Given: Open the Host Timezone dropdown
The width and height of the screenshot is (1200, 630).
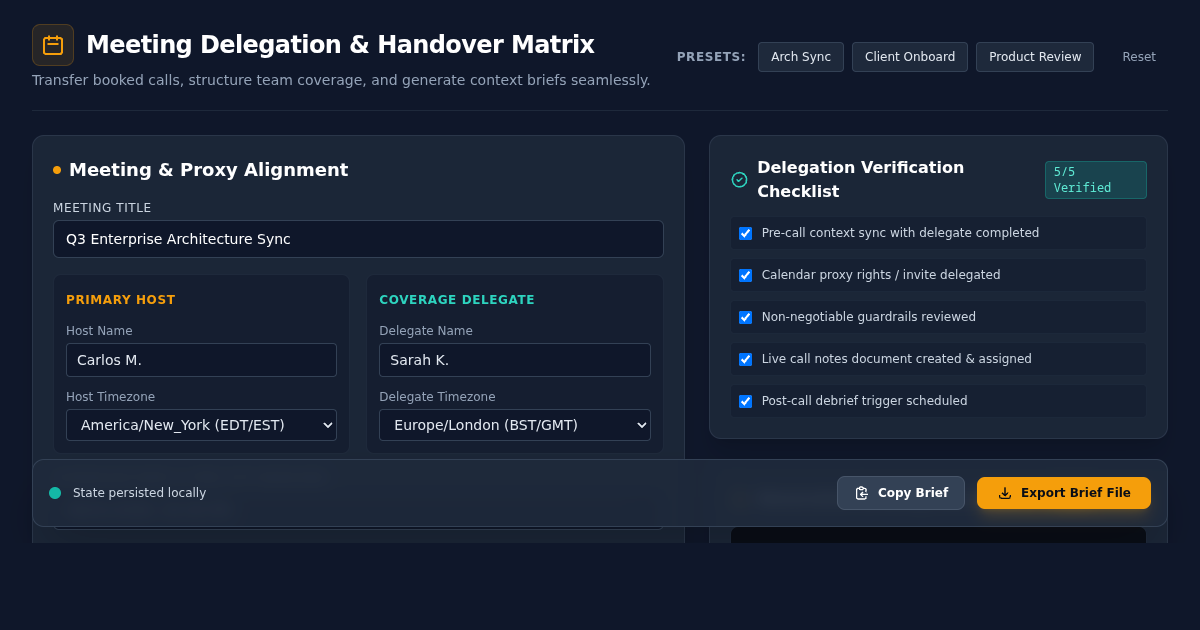Looking at the screenshot, I should point(201,425).
